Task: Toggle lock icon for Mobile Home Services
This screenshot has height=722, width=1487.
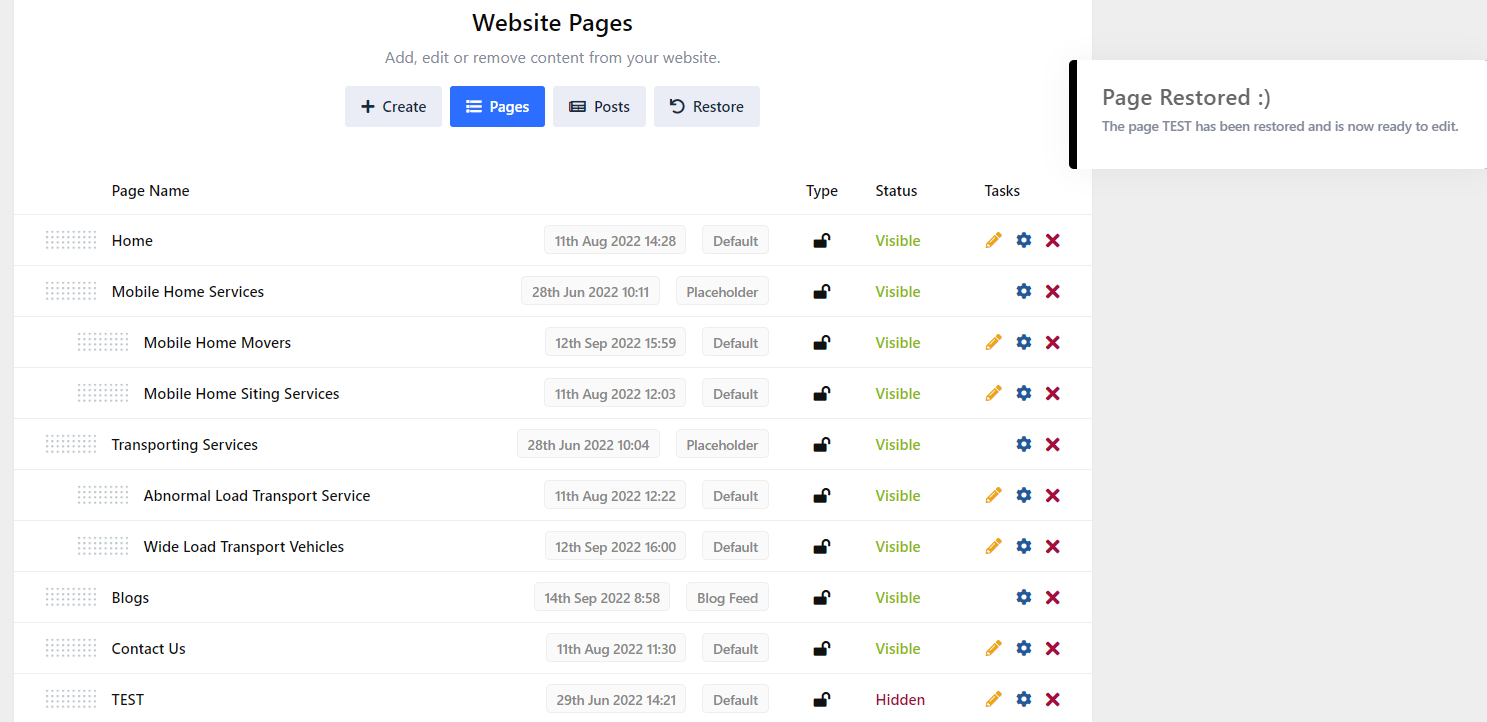Action: 821,291
